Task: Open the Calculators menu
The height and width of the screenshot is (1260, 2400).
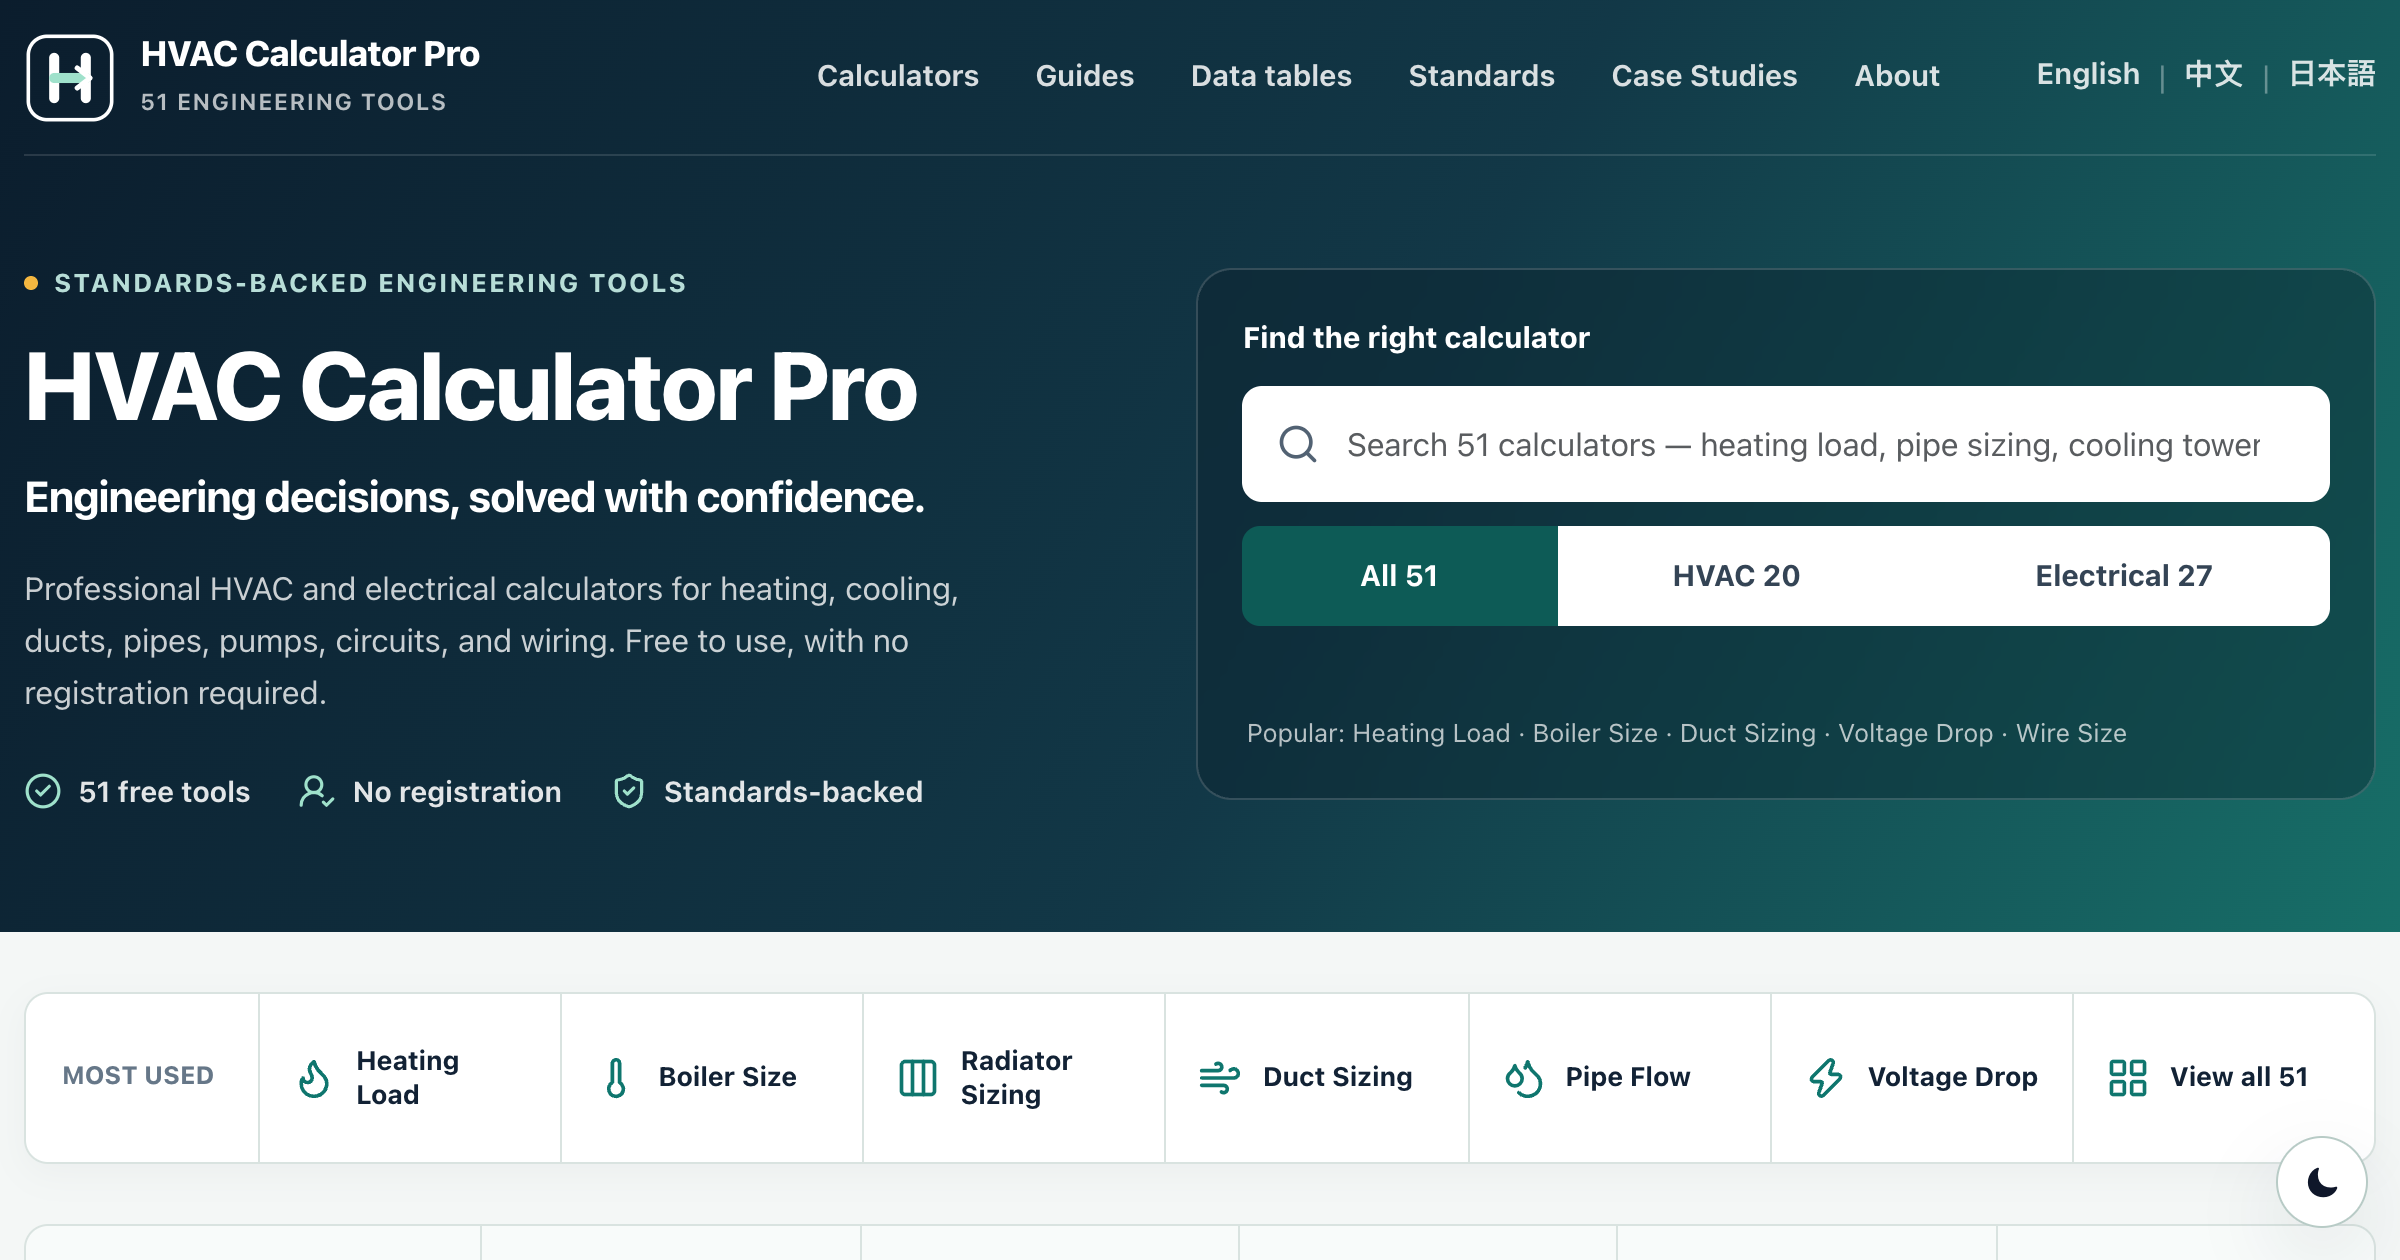Action: tap(897, 76)
